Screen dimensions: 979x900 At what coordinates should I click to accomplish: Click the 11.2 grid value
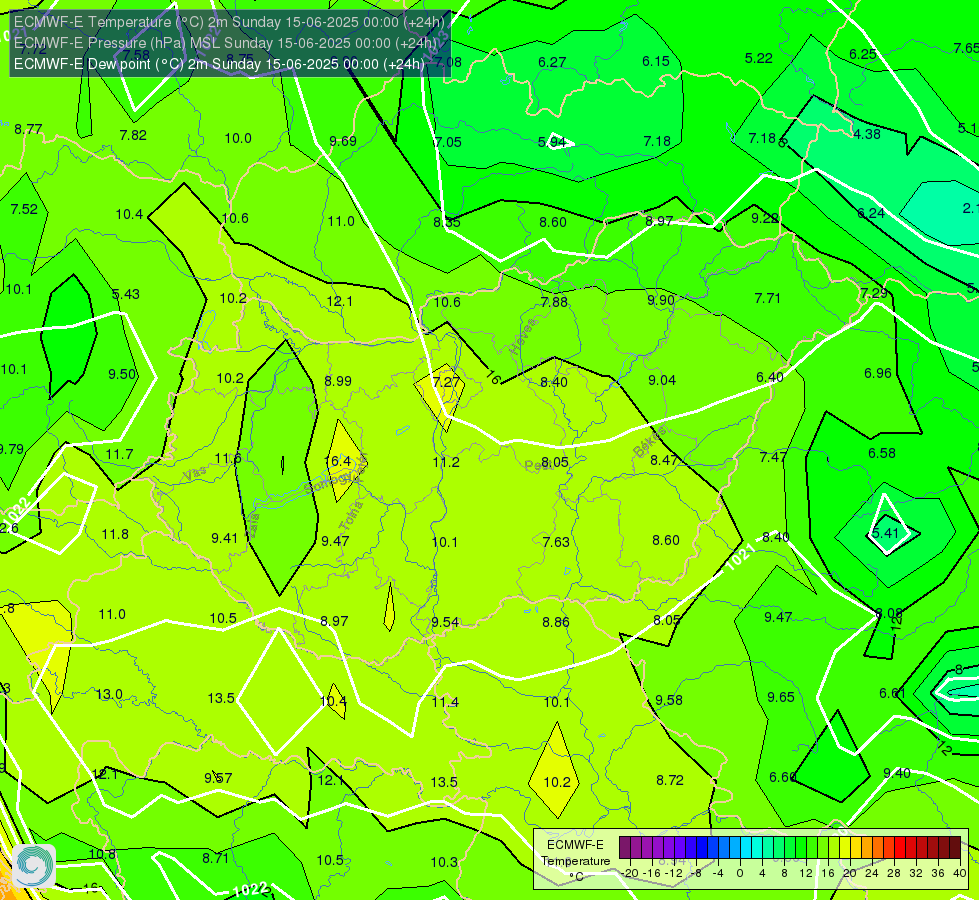446,462
